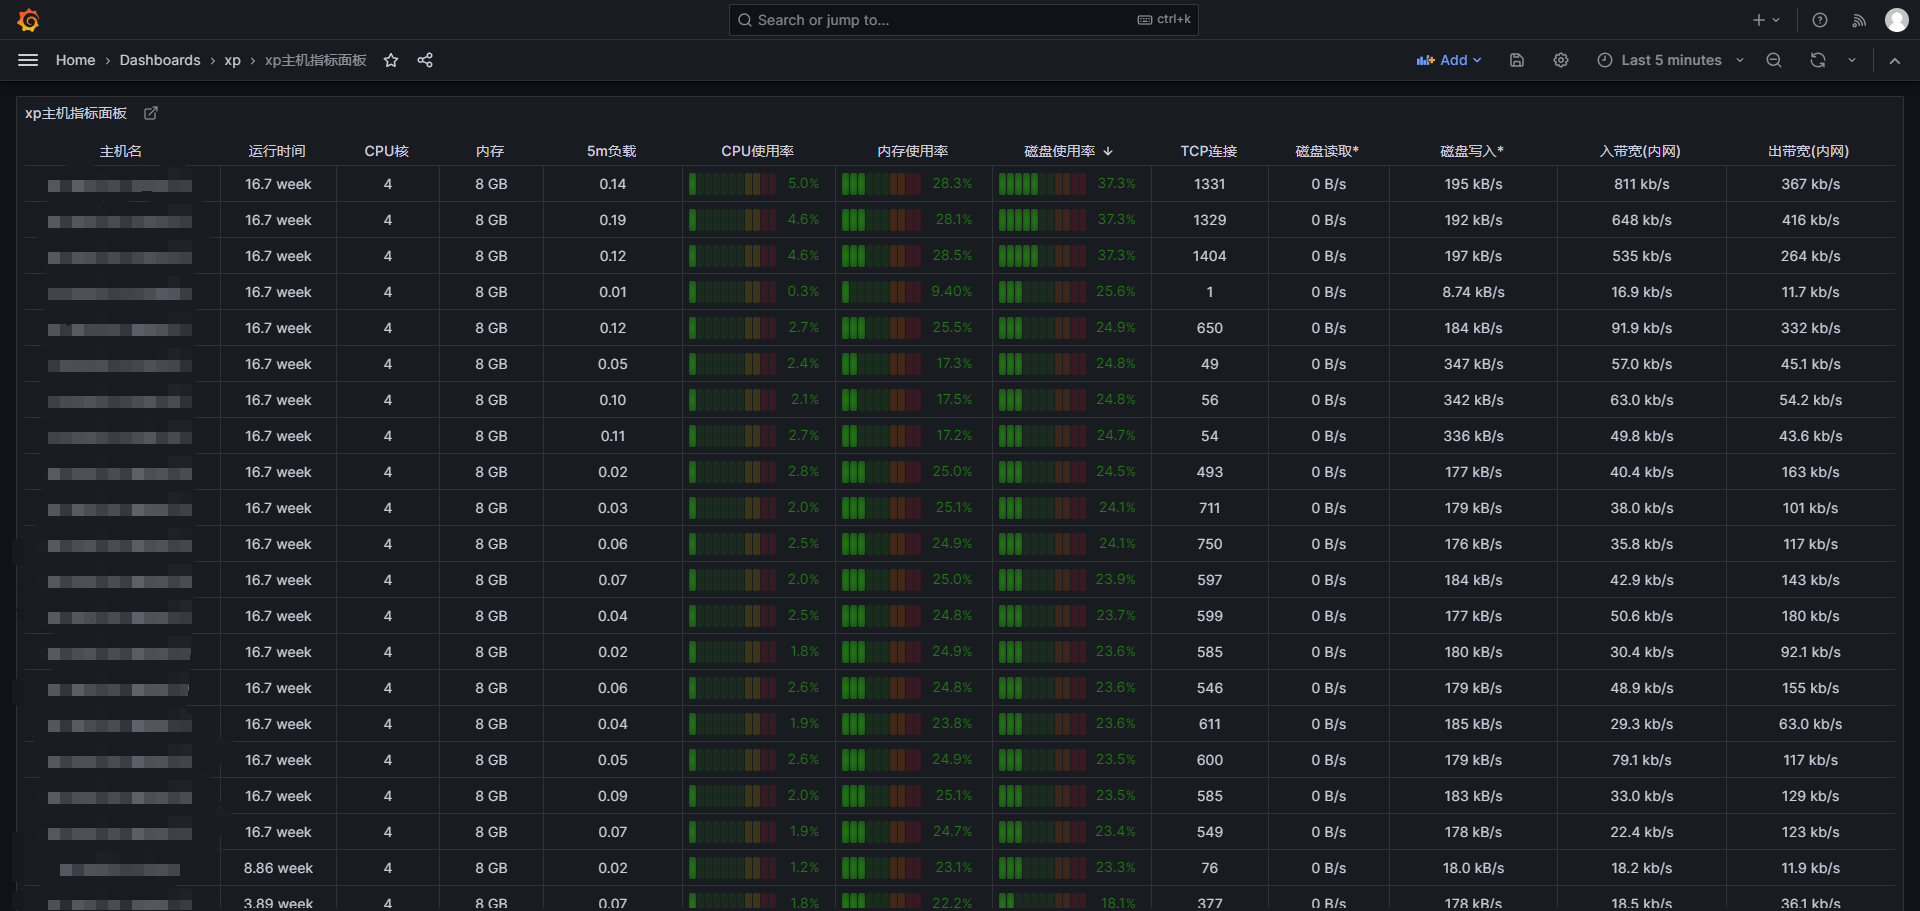
Task: Collapse the top toolbar with chevron
Action: tap(1895, 60)
